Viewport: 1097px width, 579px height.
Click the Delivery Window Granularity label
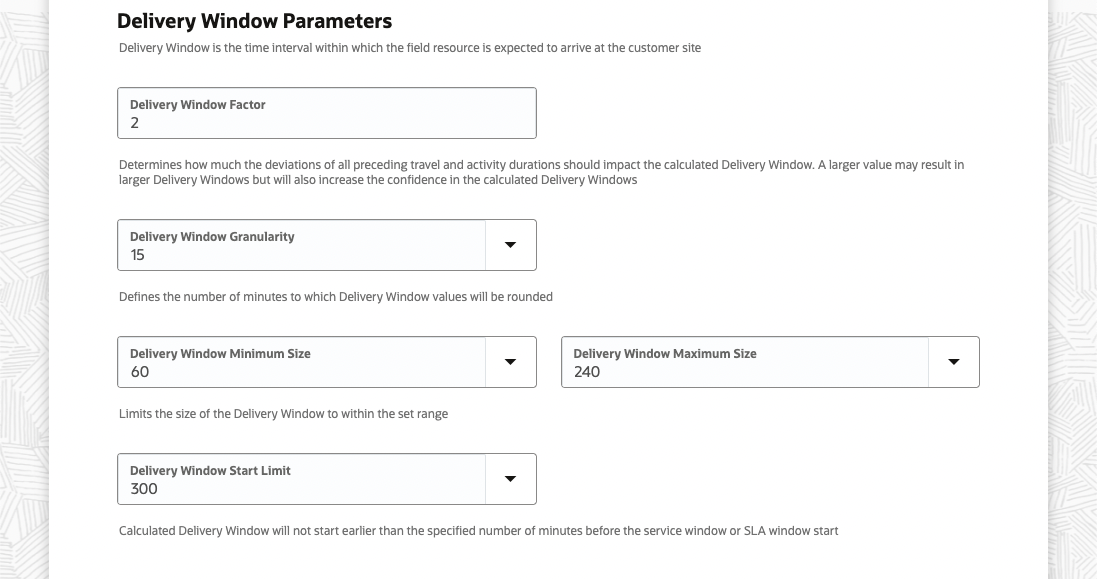211,237
